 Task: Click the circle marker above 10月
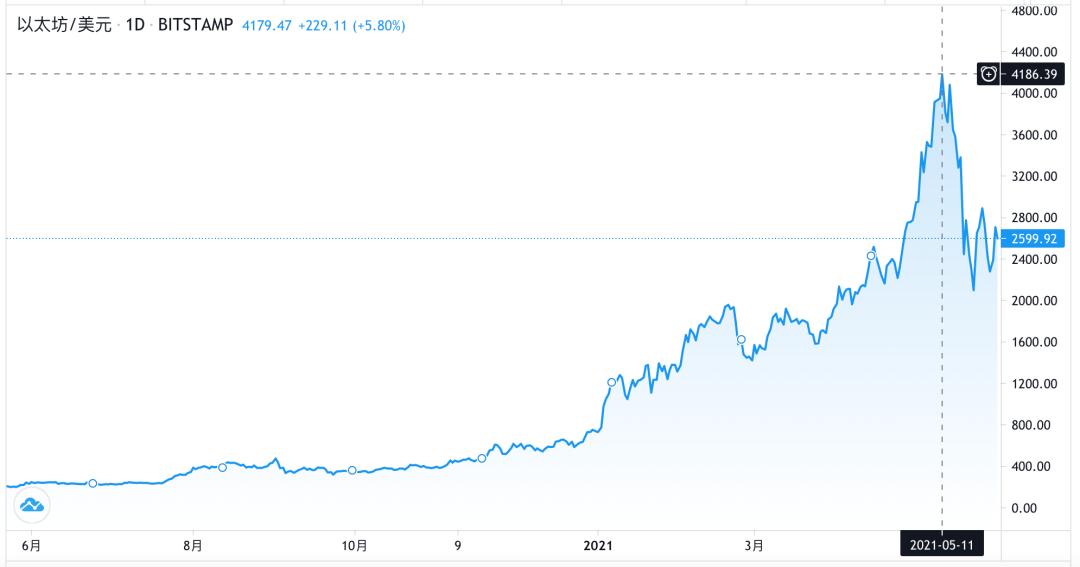(x=352, y=470)
